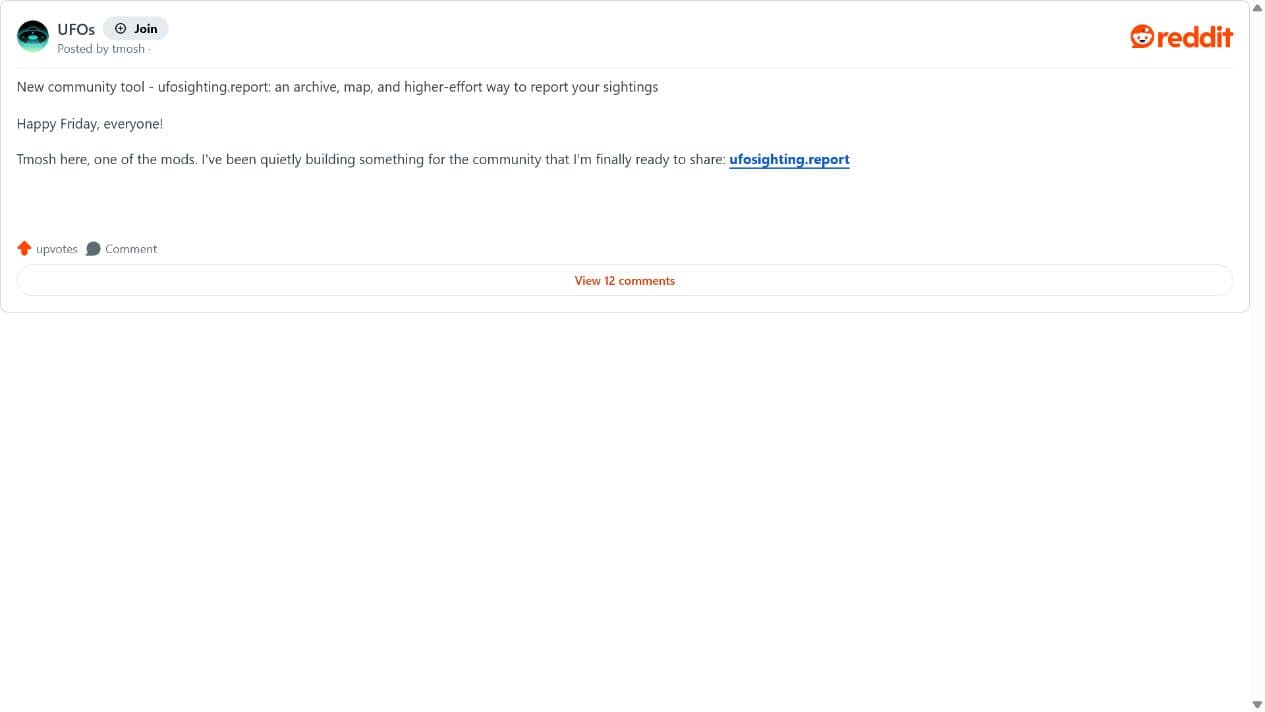Select the 'Happy Friday, everyone!' text

pos(90,124)
